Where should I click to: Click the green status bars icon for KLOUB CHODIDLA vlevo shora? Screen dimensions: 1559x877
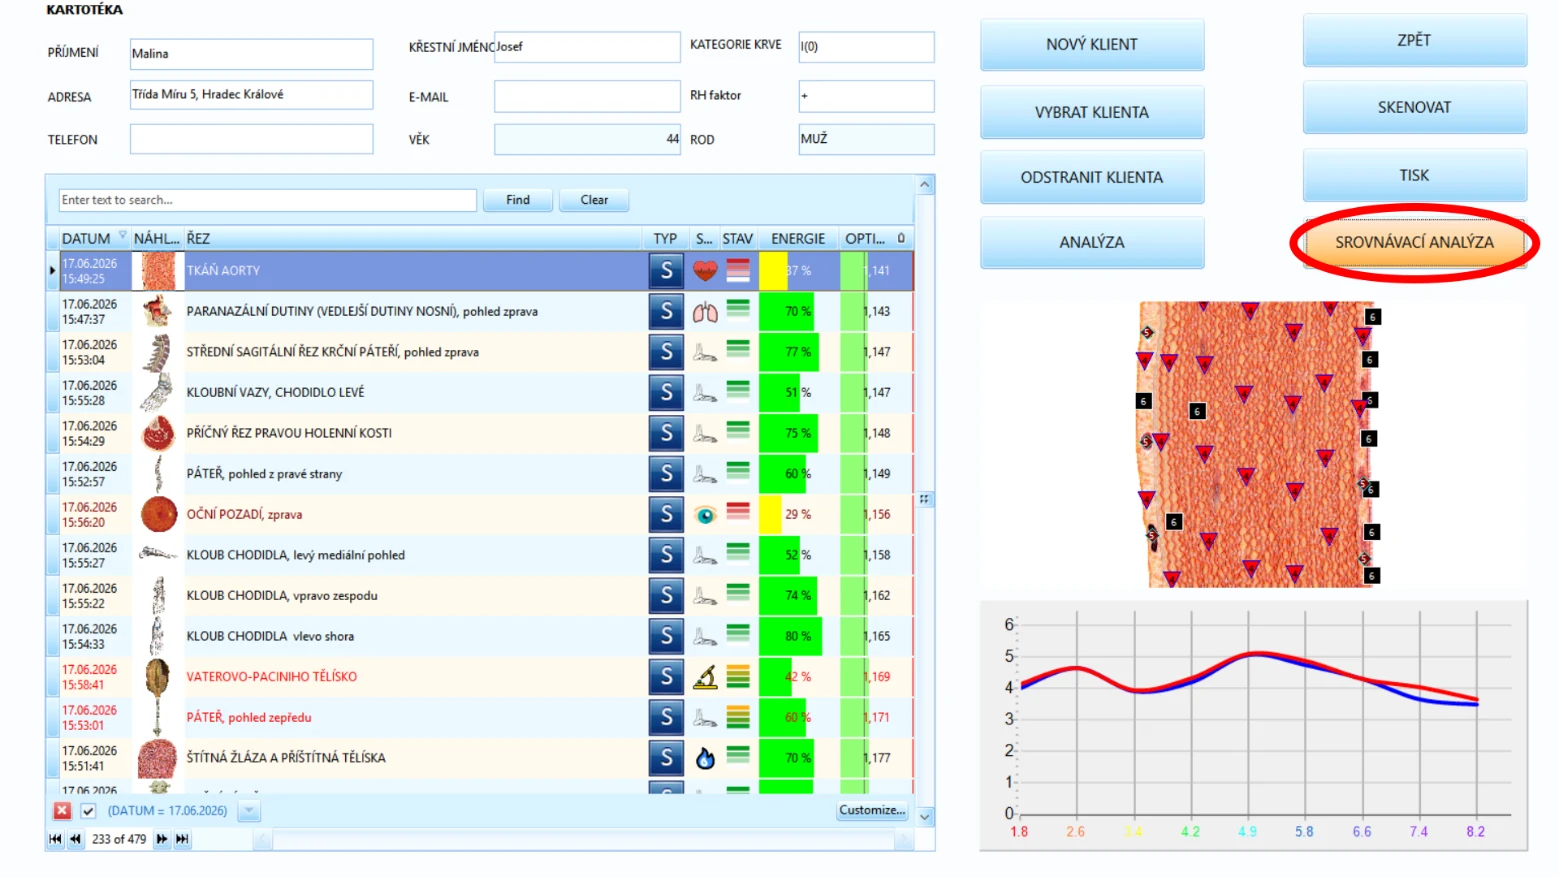(738, 633)
